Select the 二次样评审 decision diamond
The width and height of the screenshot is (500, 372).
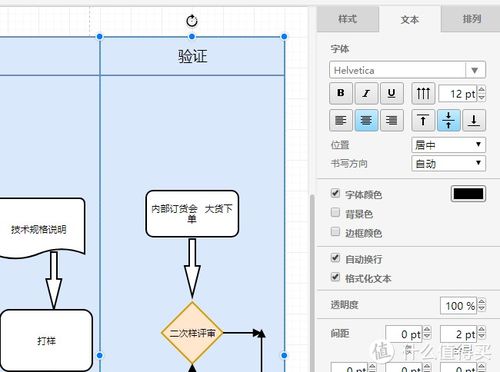point(192,333)
